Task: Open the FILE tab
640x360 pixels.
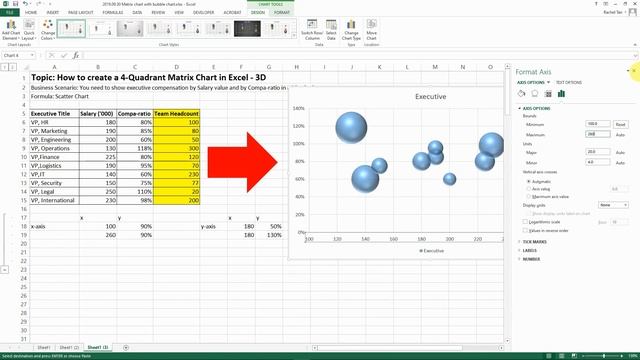Action: pyautogui.click(x=10, y=13)
